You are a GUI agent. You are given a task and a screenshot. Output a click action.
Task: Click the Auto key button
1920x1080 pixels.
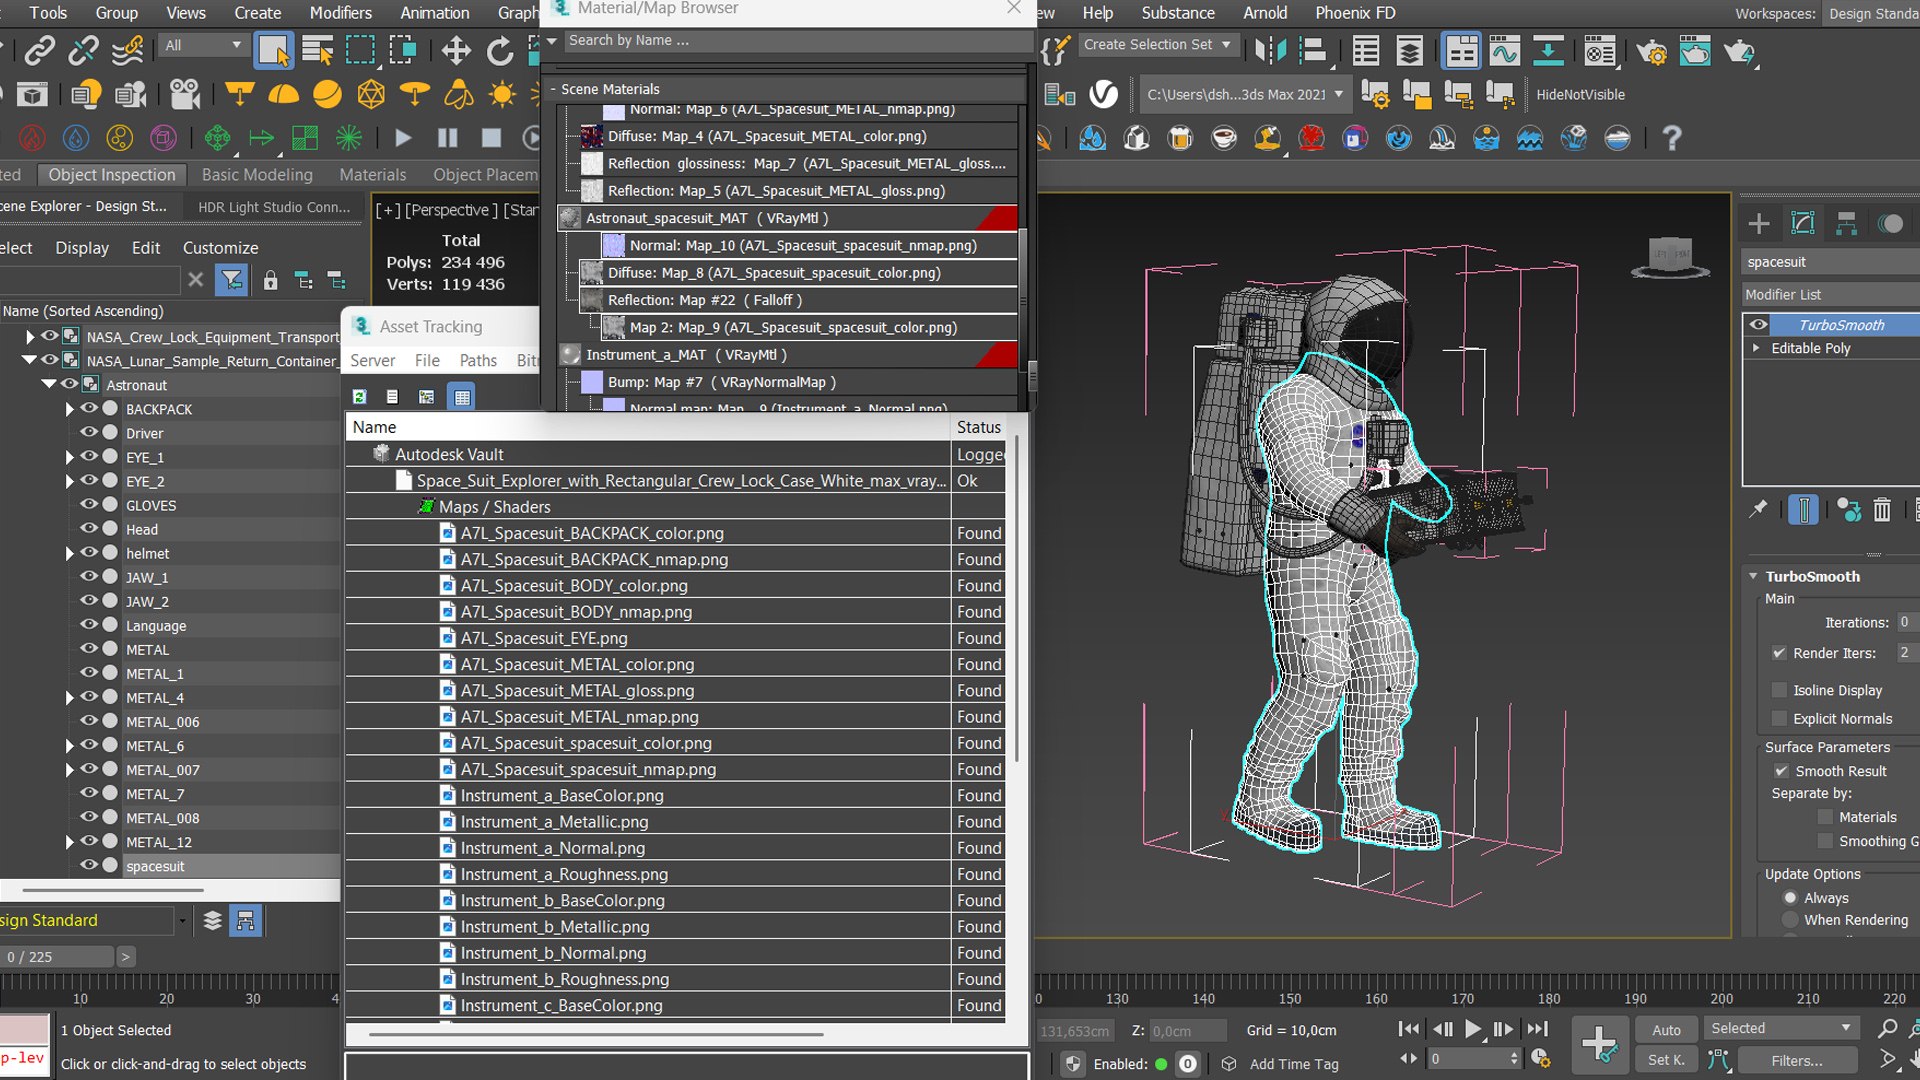[x=1666, y=1029]
